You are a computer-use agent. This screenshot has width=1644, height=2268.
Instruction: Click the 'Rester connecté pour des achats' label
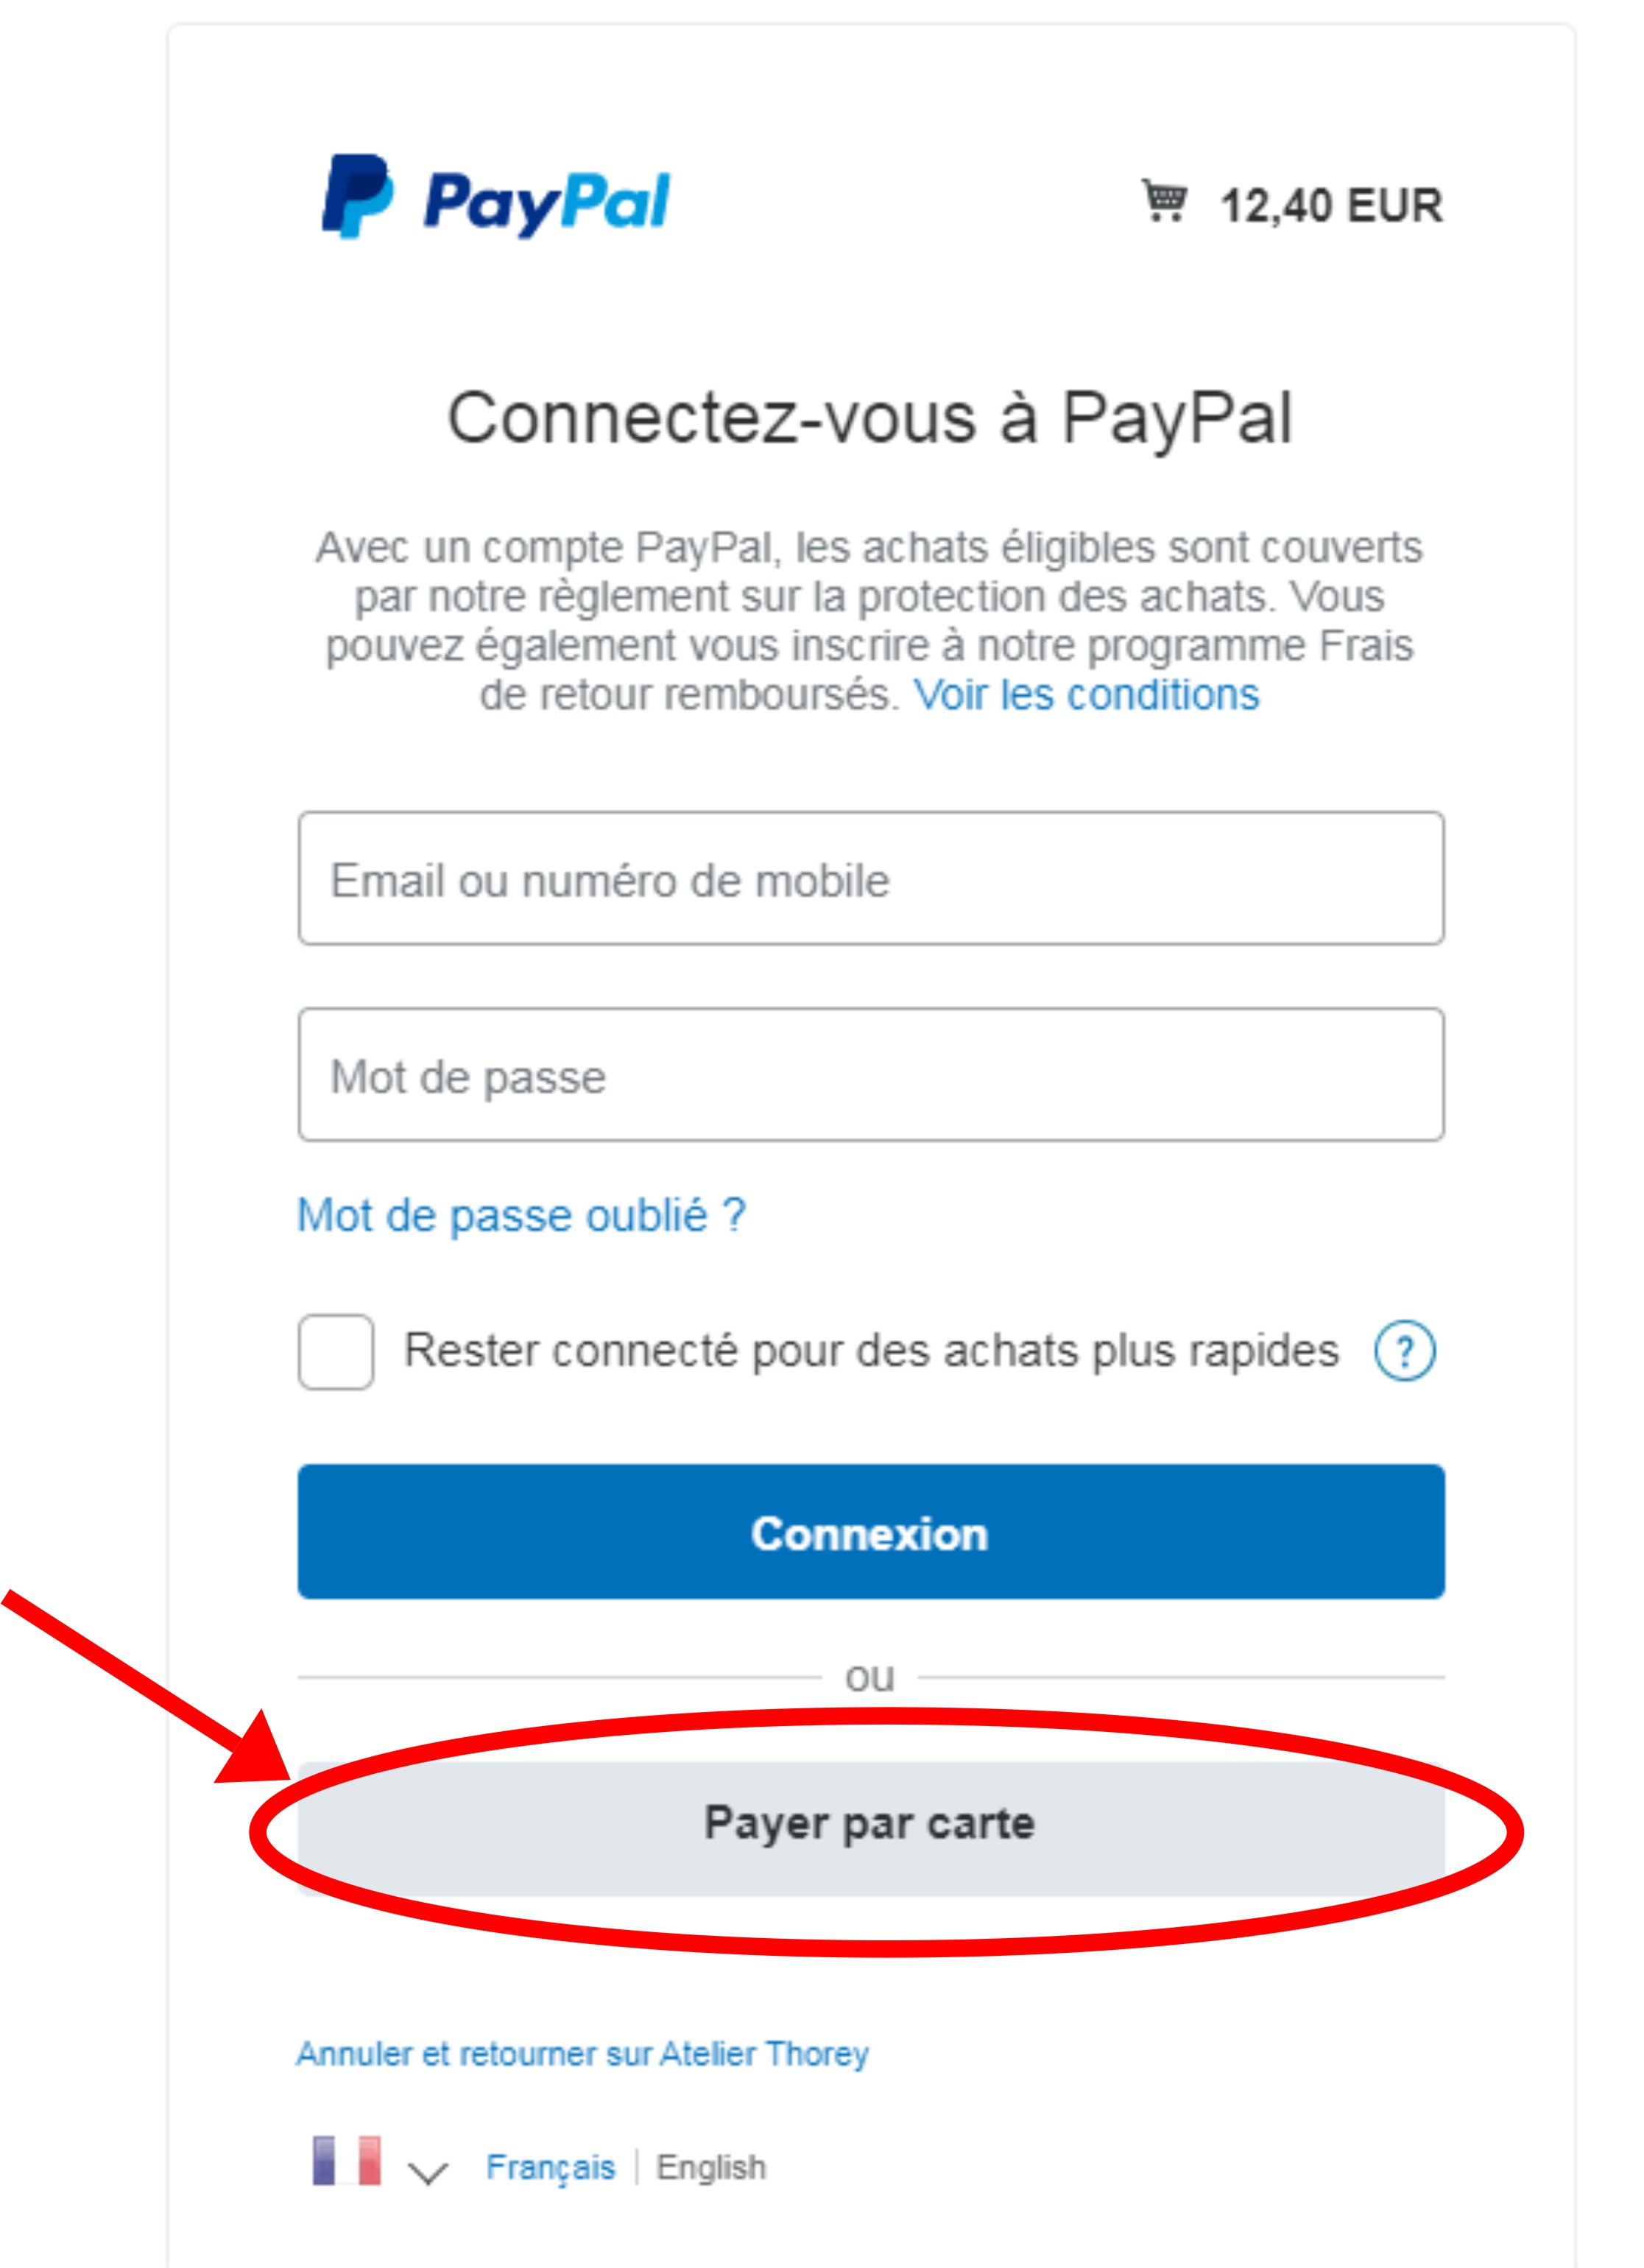click(x=871, y=1351)
